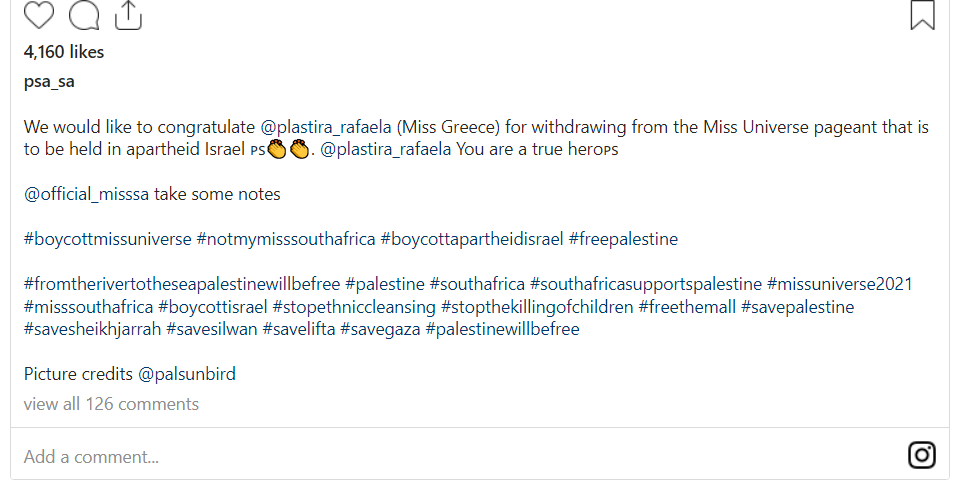Share the post with the share icon
962x480 pixels.
pos(128,14)
